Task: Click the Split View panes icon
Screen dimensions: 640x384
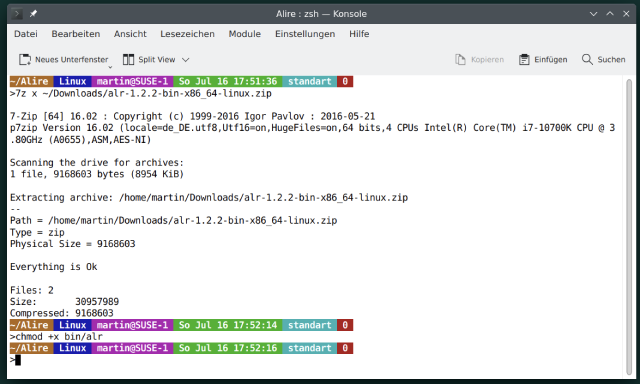Action: [x=128, y=60]
